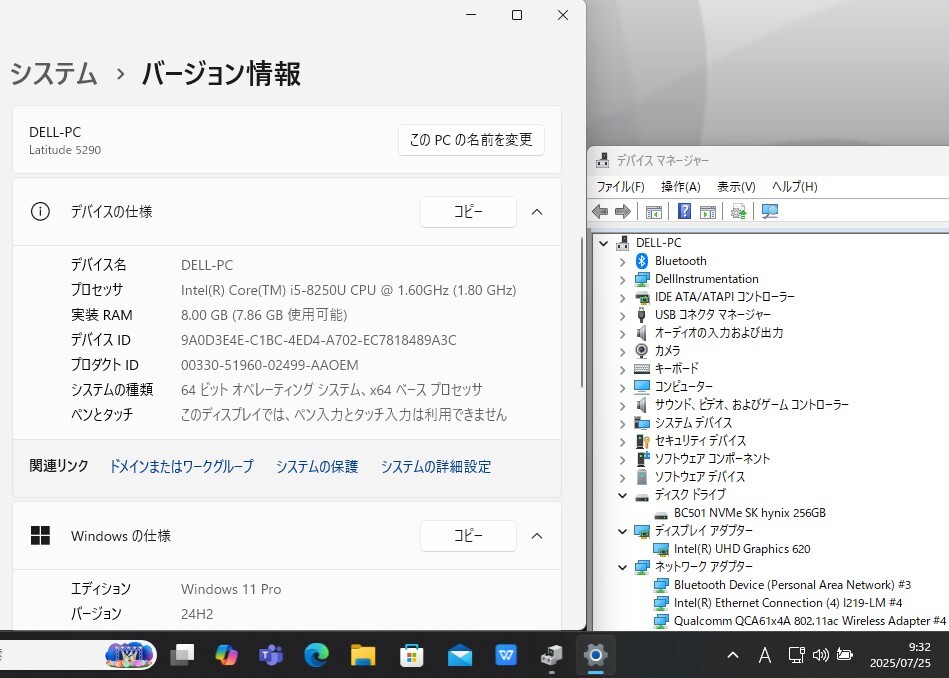Click the Scan for hardware changes icon
Screen dimensions: 949x678
(x=738, y=211)
